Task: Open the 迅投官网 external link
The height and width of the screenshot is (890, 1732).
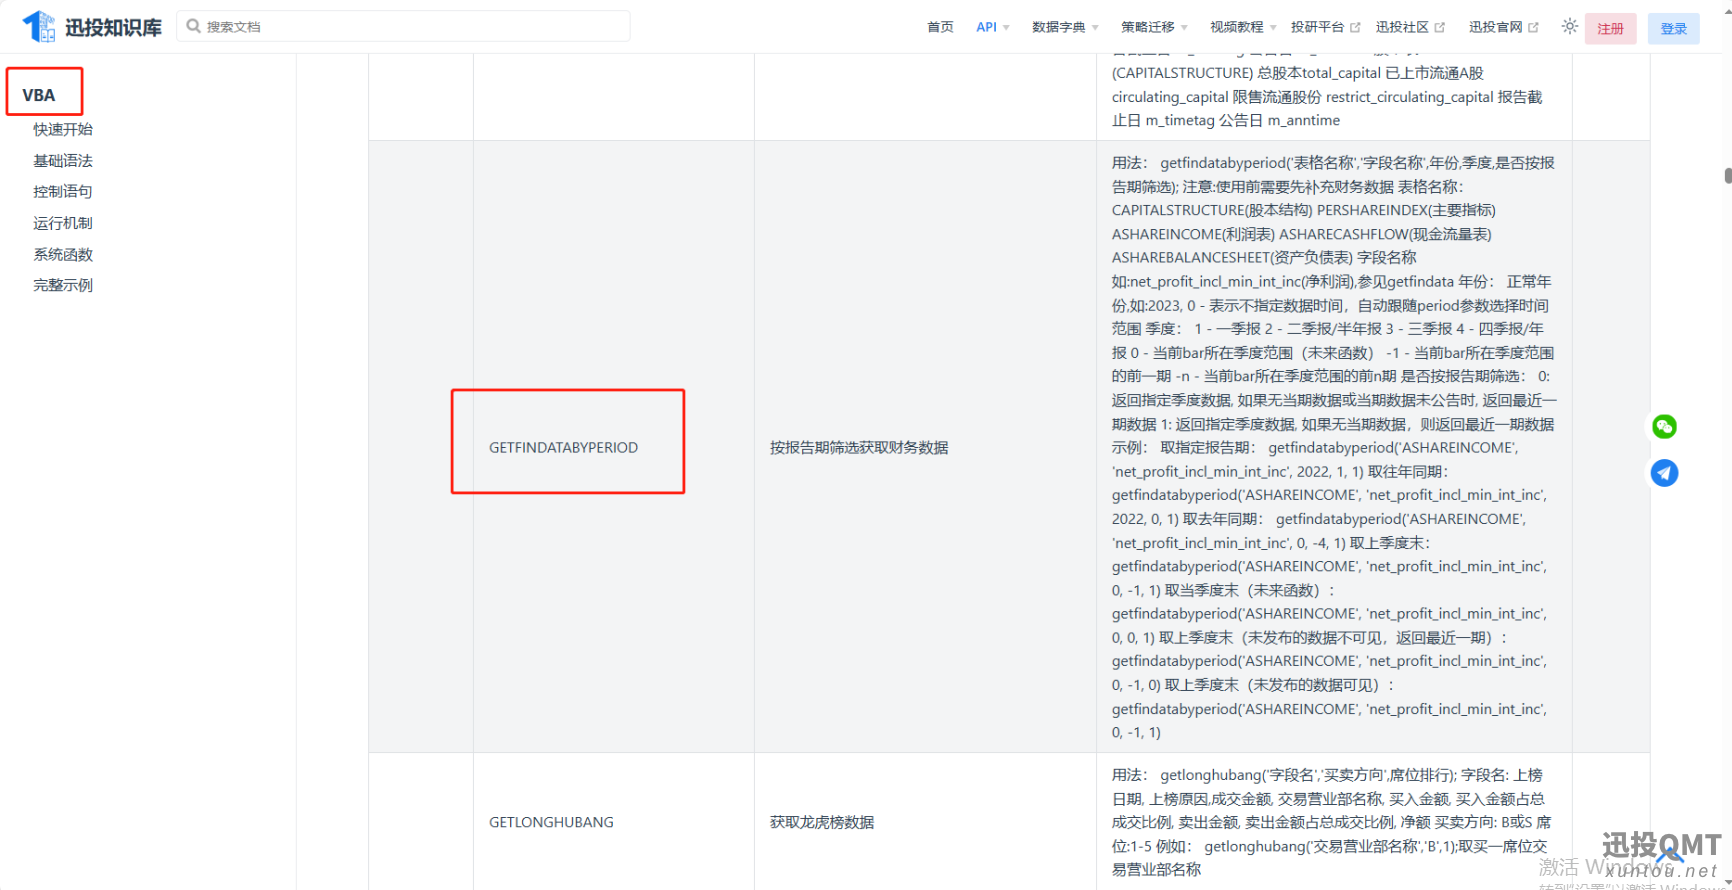Action: coord(1503,27)
